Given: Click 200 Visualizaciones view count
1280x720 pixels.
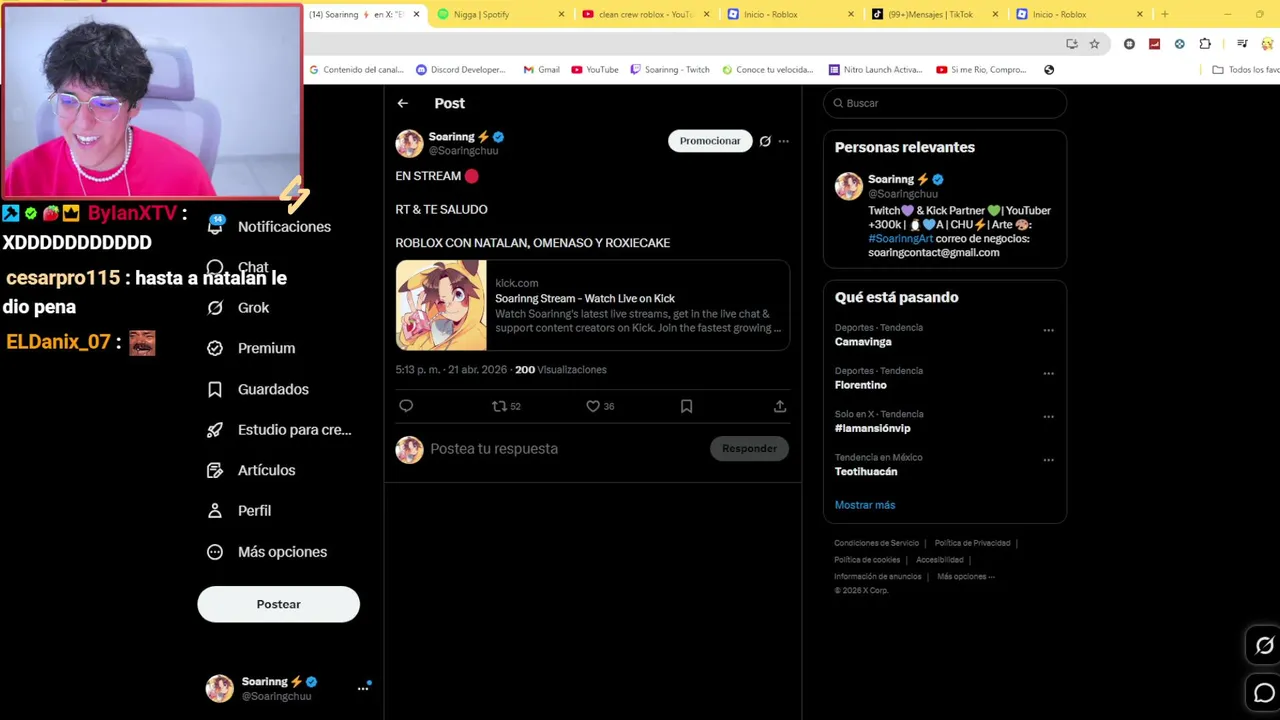Looking at the screenshot, I should pyautogui.click(x=560, y=370).
